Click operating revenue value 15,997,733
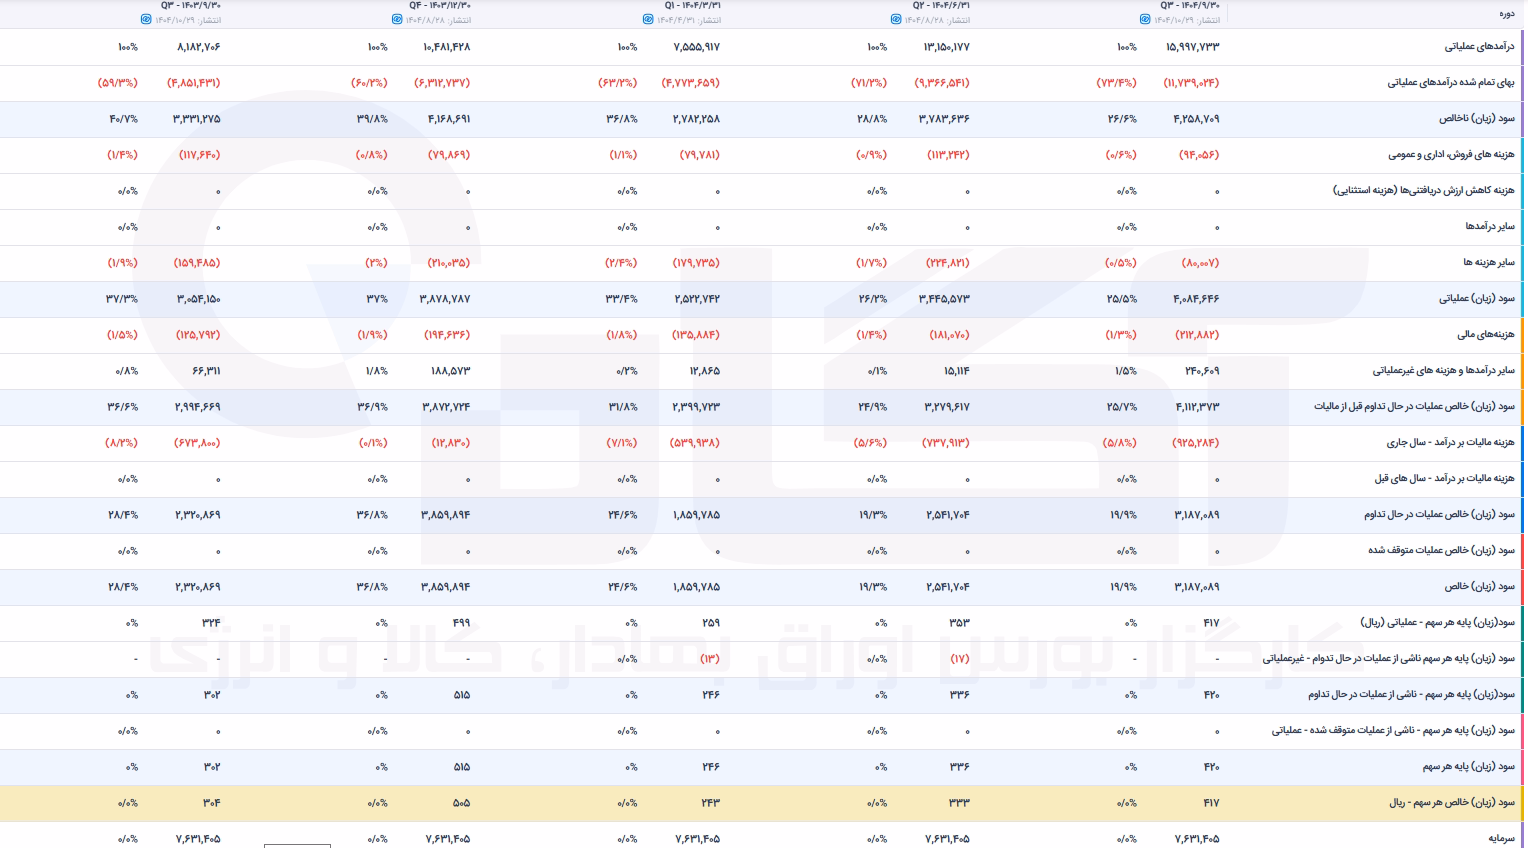 point(1193,47)
